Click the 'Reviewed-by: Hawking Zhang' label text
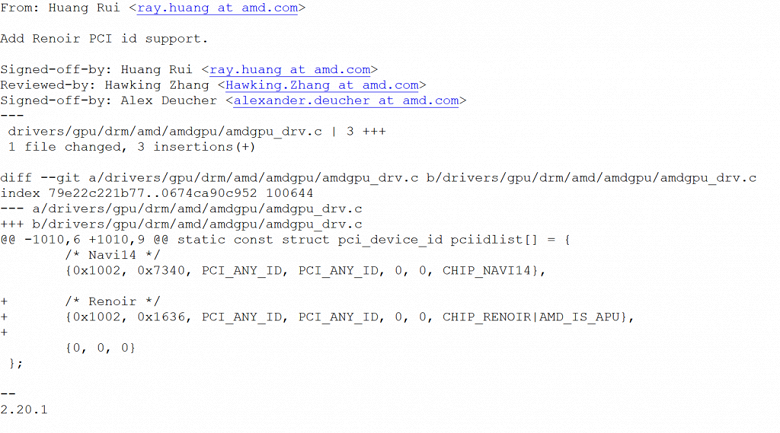 [104, 85]
